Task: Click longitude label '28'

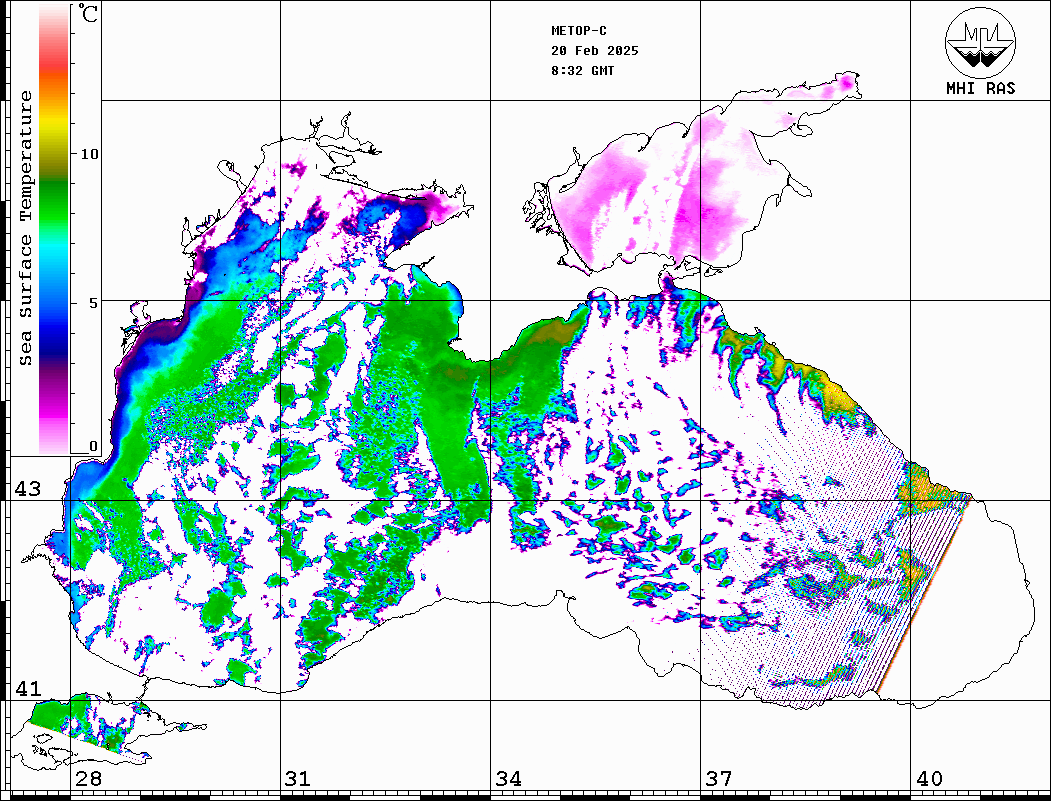Action: click(88, 778)
